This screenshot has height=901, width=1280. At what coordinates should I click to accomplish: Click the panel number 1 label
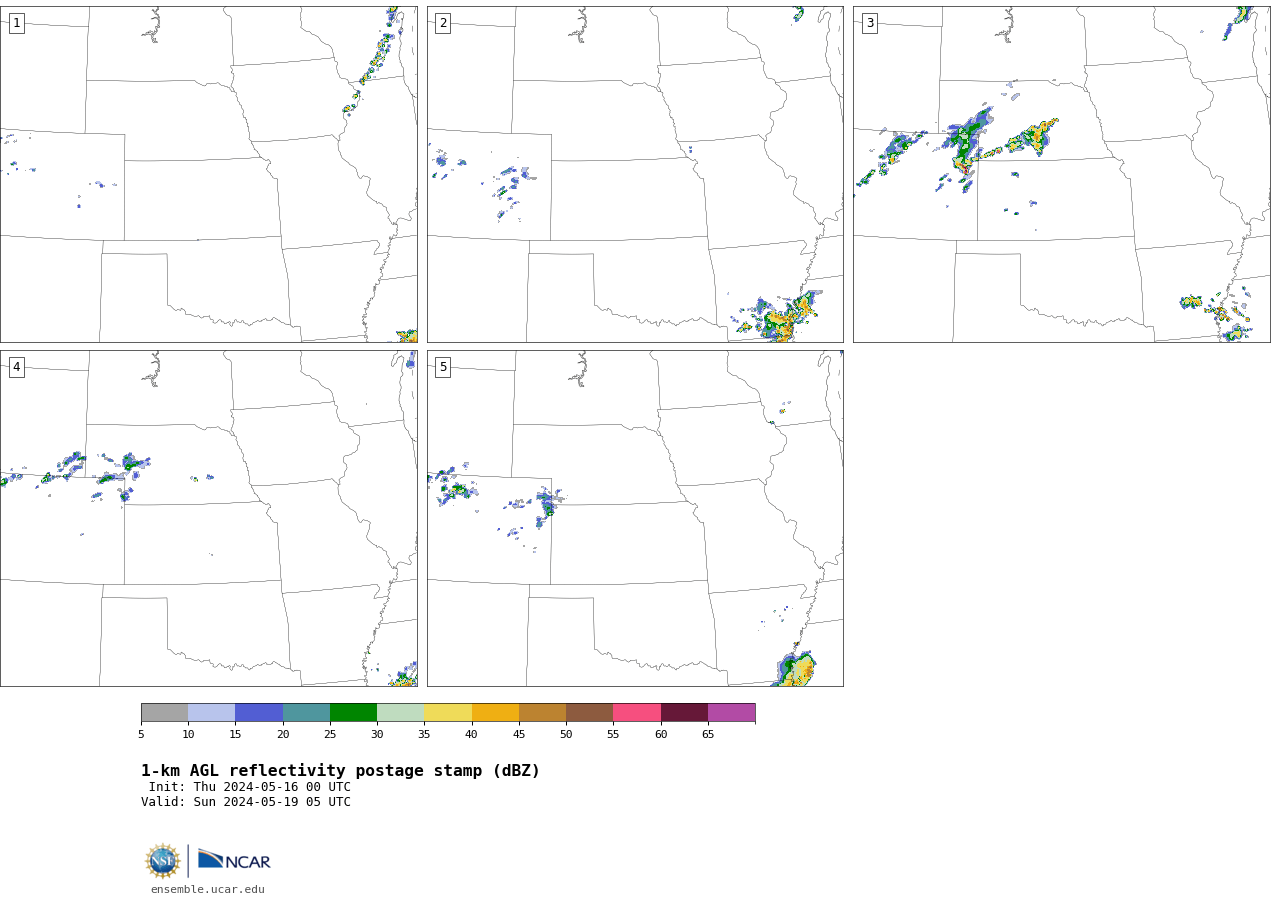(16, 23)
